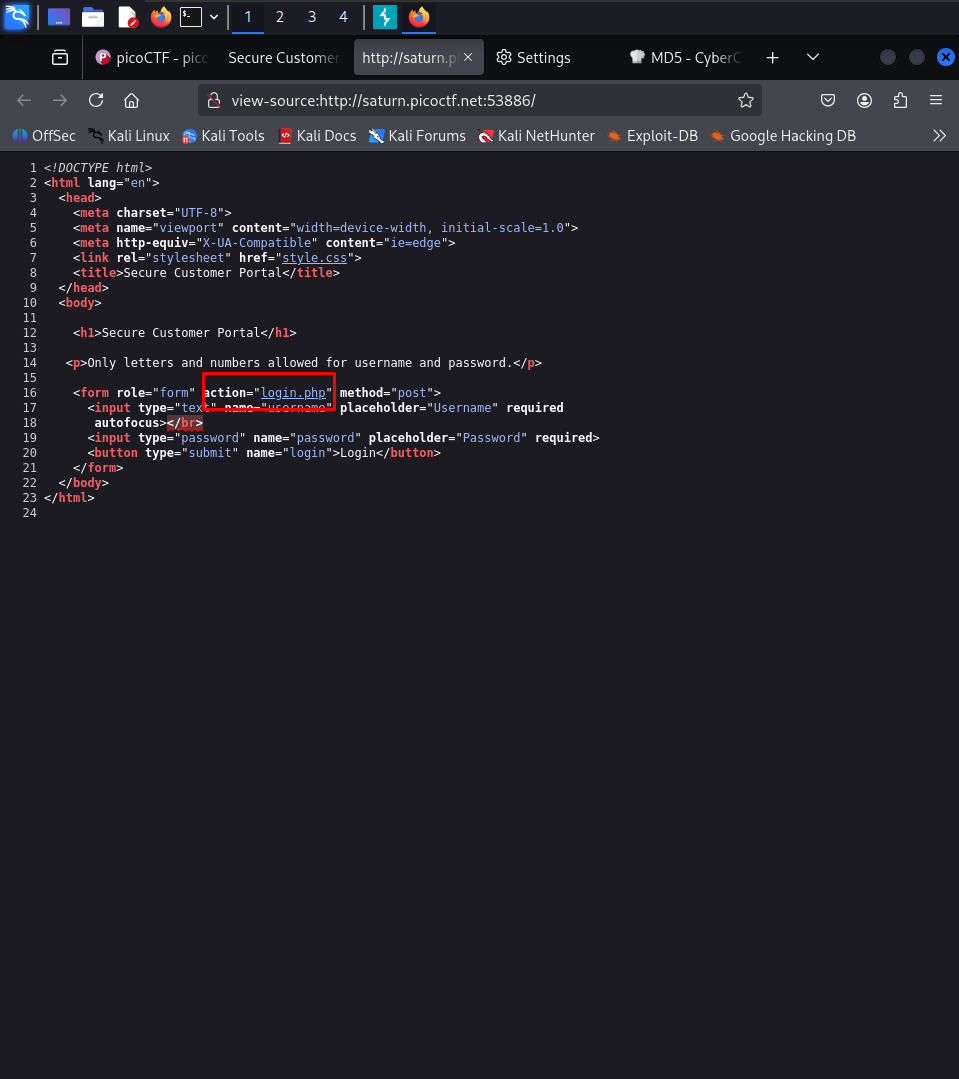Open a new tab with the plus button
The width and height of the screenshot is (959, 1079).
click(772, 58)
